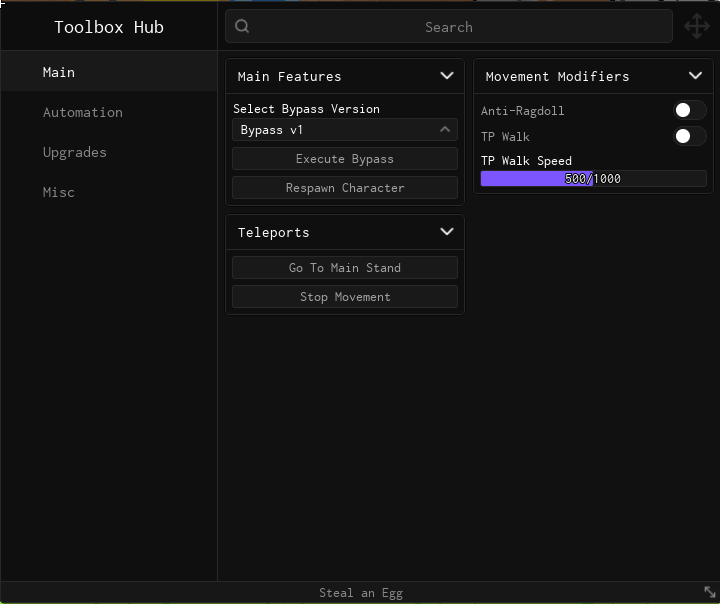Image resolution: width=720 pixels, height=604 pixels.
Task: Click the move window cross-arrows icon
Action: (x=697, y=26)
